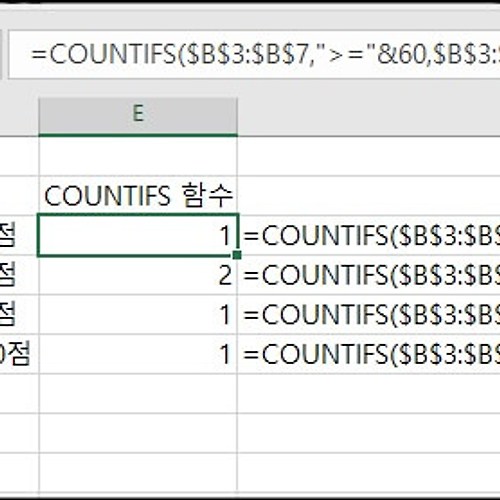The width and height of the screenshot is (500, 500).
Task: Select the 점 cell left of value 2
Action: pos(19,275)
